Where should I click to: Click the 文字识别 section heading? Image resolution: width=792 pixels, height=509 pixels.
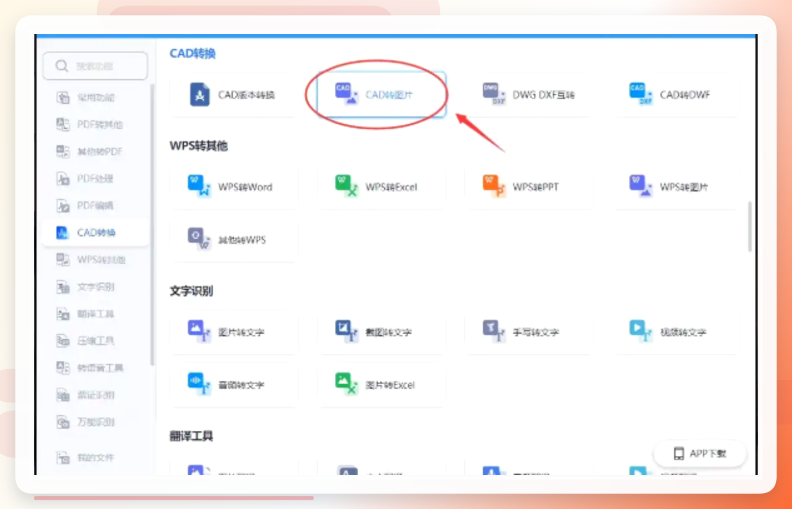pos(191,291)
